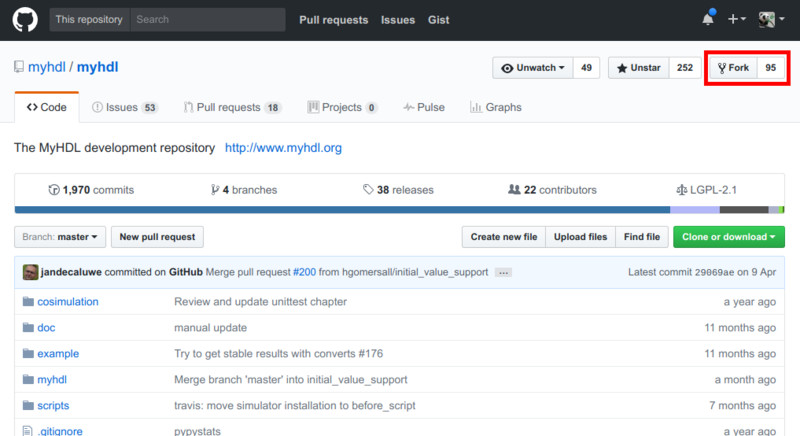Viewport: 800px width, 436px height.
Task: Open the plus create-new menu
Action: 736,19
